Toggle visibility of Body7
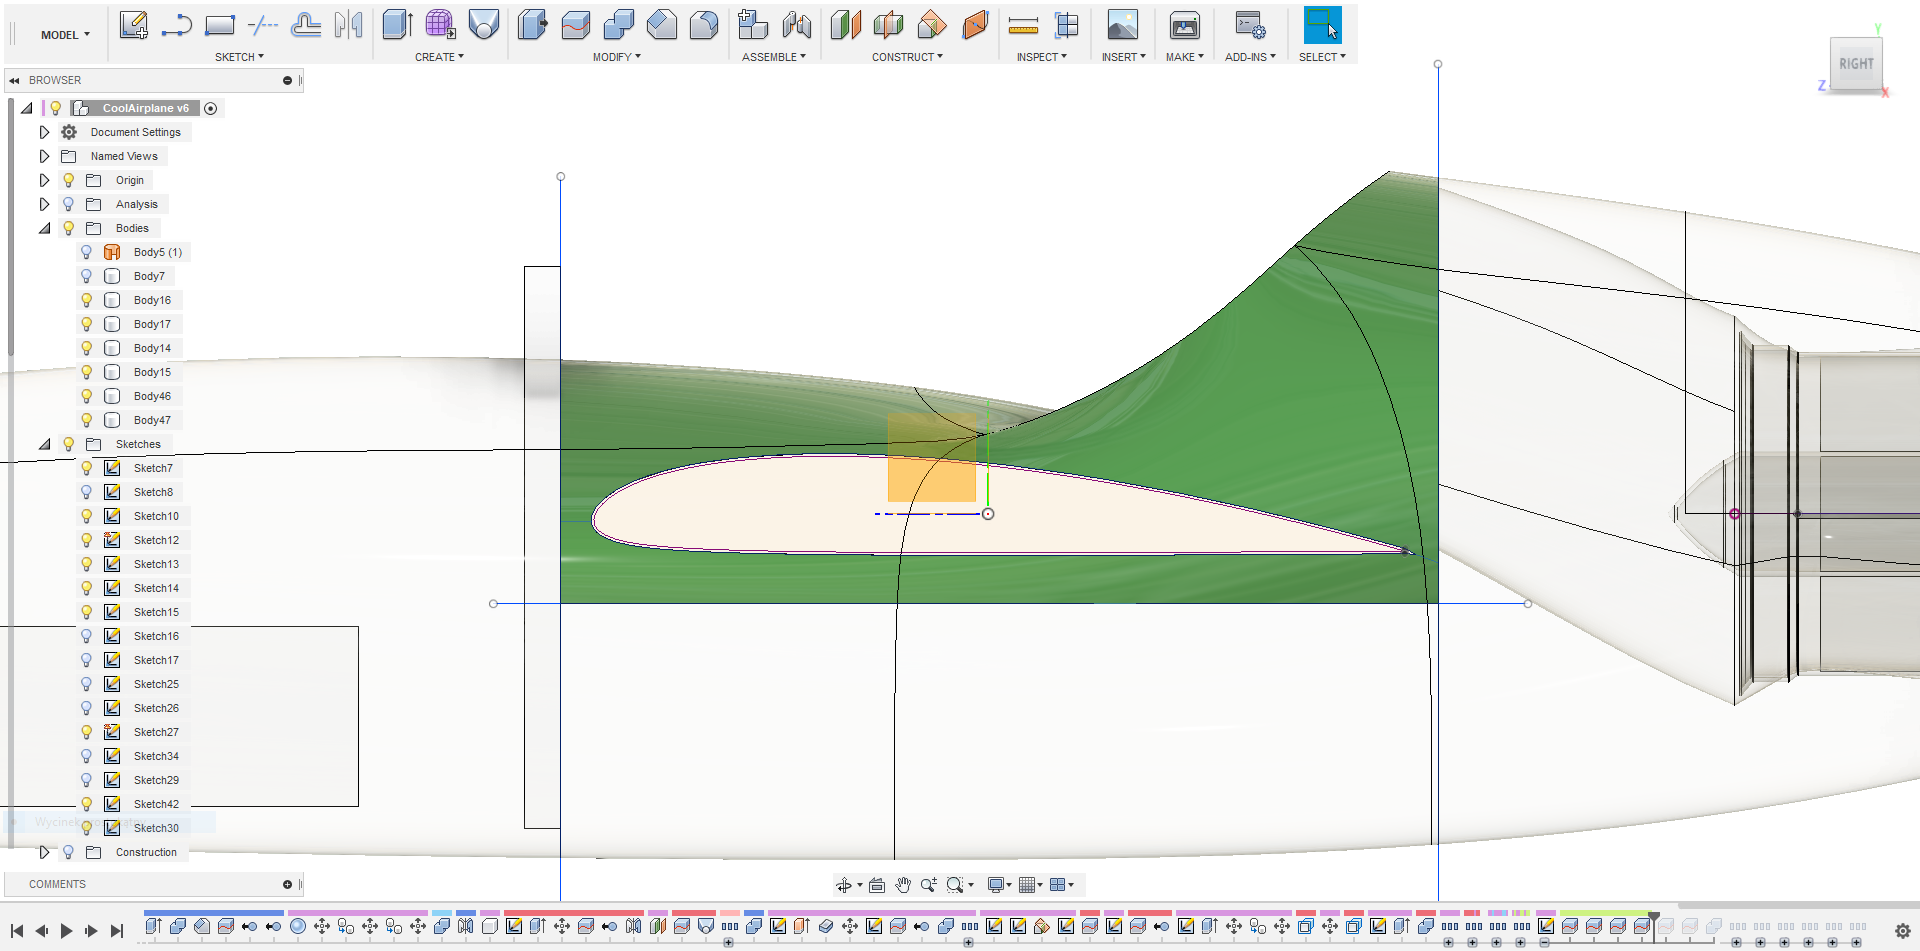The image size is (1920, 951). [87, 276]
